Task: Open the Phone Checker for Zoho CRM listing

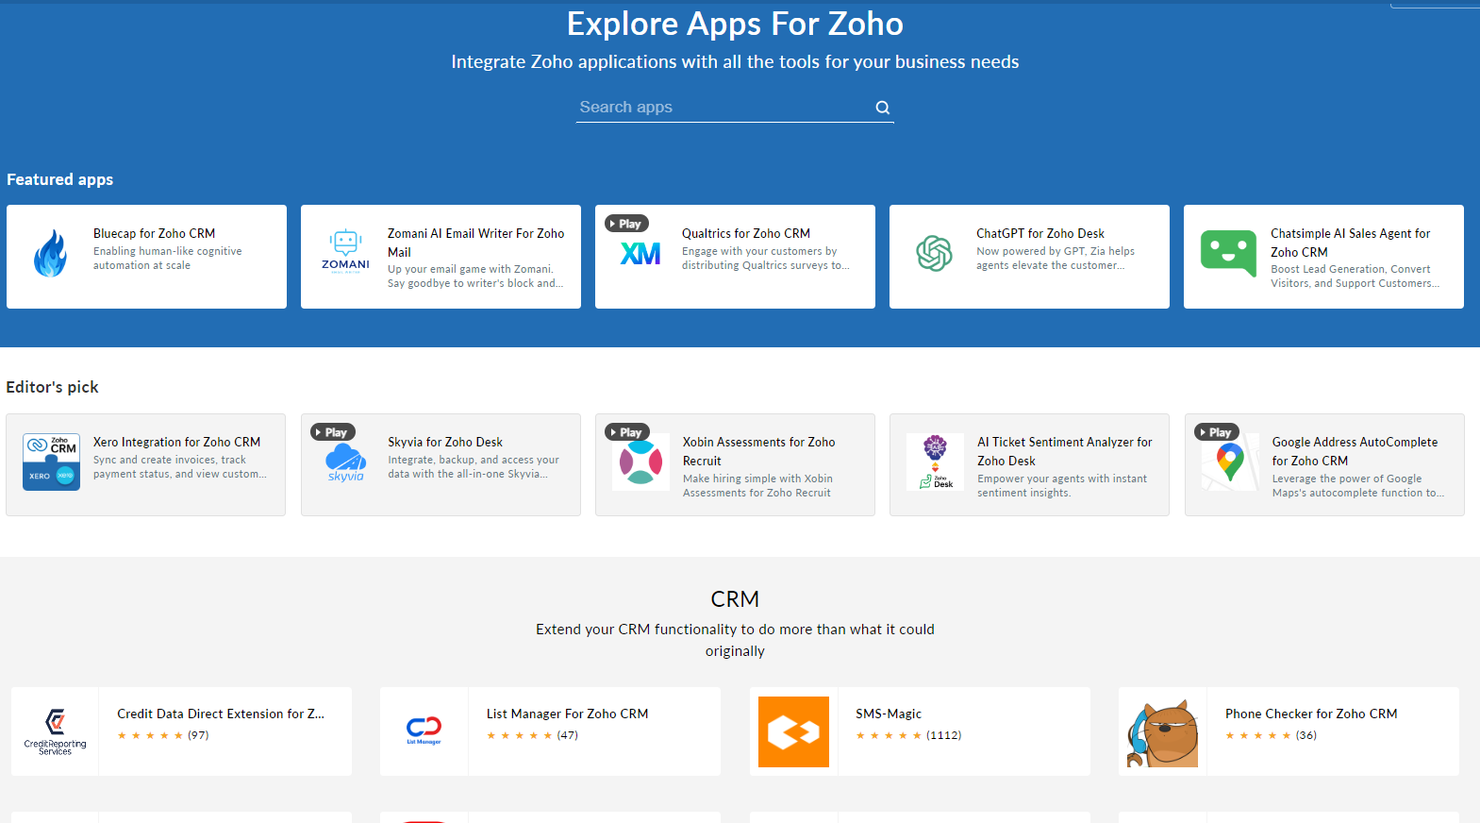Action: pyautogui.click(x=1310, y=713)
